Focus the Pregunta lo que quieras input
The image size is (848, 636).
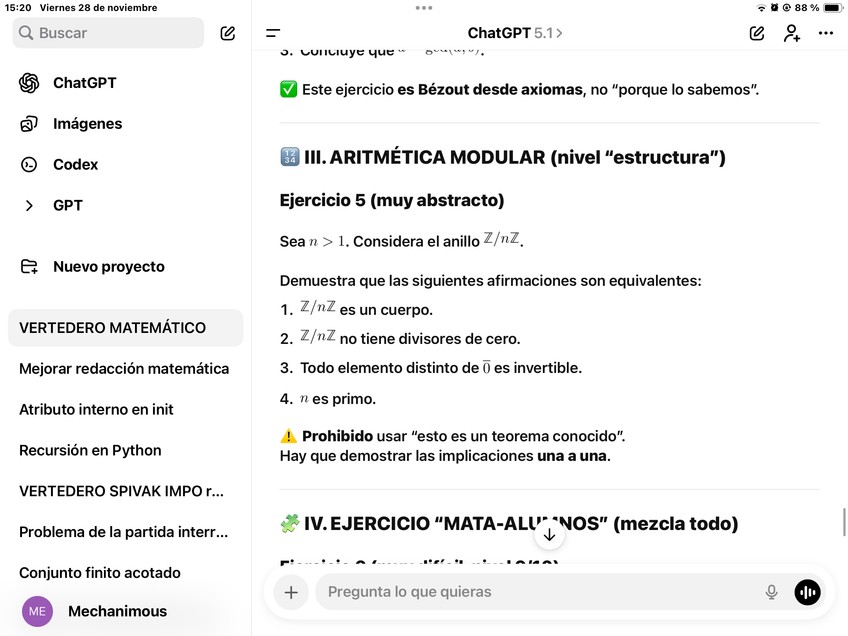click(530, 592)
